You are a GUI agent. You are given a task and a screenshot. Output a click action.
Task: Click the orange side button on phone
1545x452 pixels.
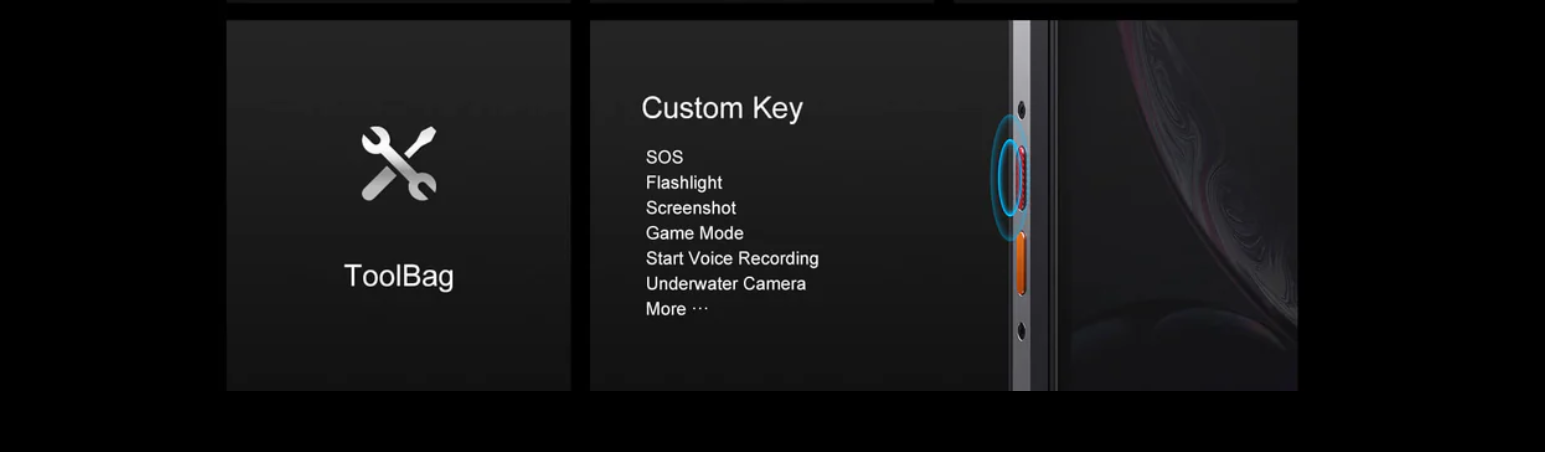coord(1021,264)
